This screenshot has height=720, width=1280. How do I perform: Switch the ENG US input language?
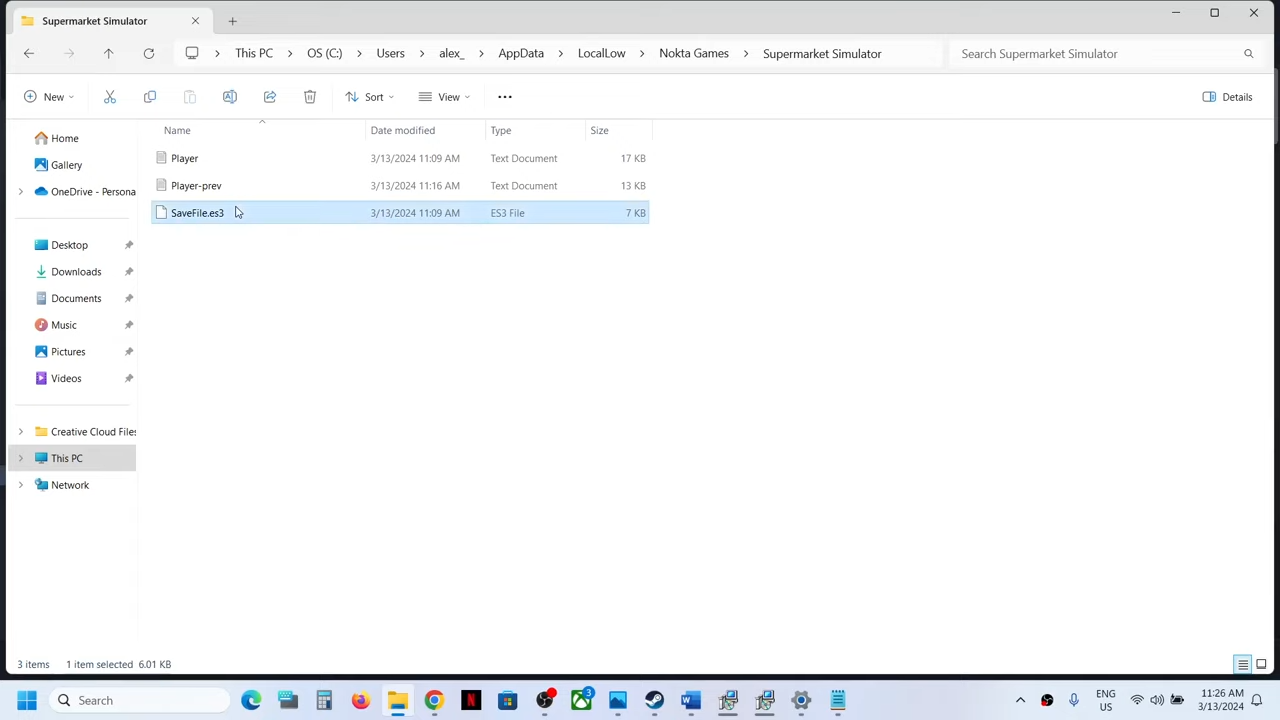pyautogui.click(x=1105, y=701)
